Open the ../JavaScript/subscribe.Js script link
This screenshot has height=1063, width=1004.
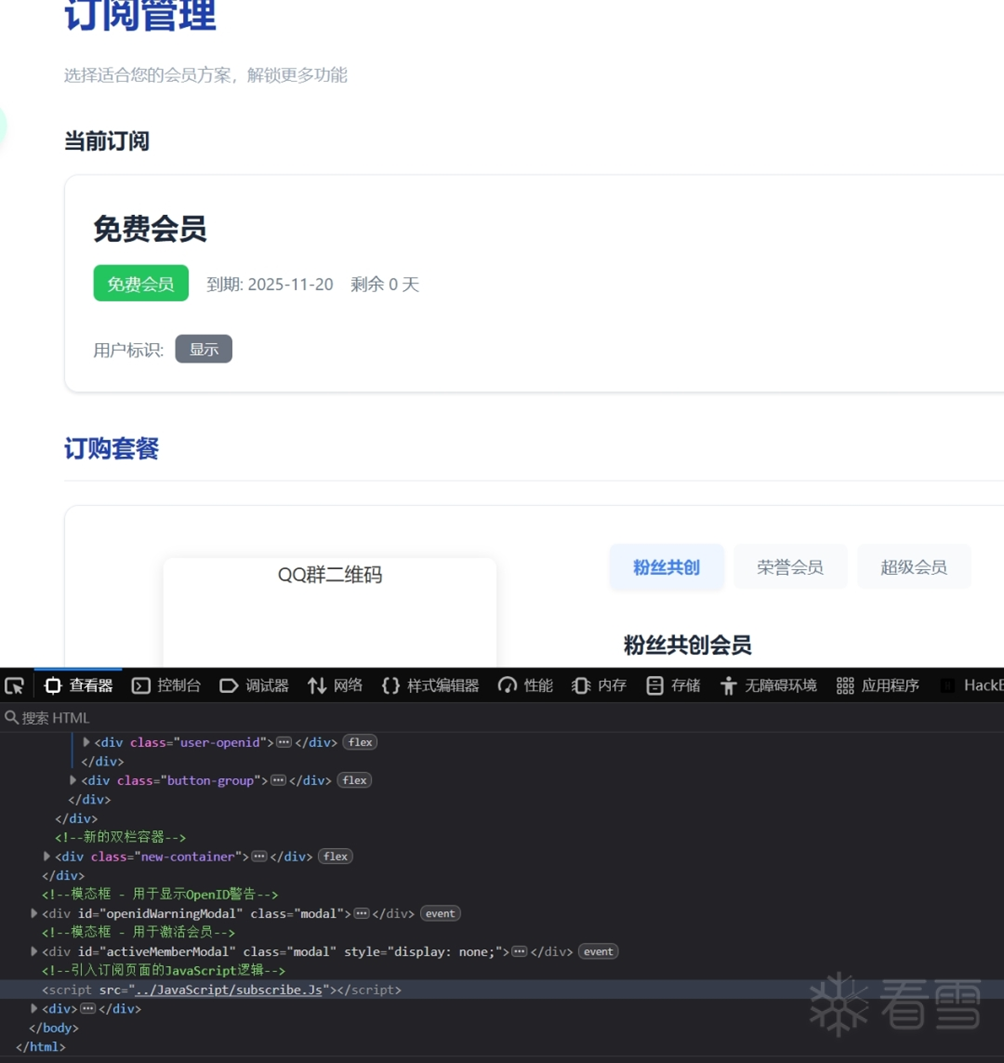point(228,990)
